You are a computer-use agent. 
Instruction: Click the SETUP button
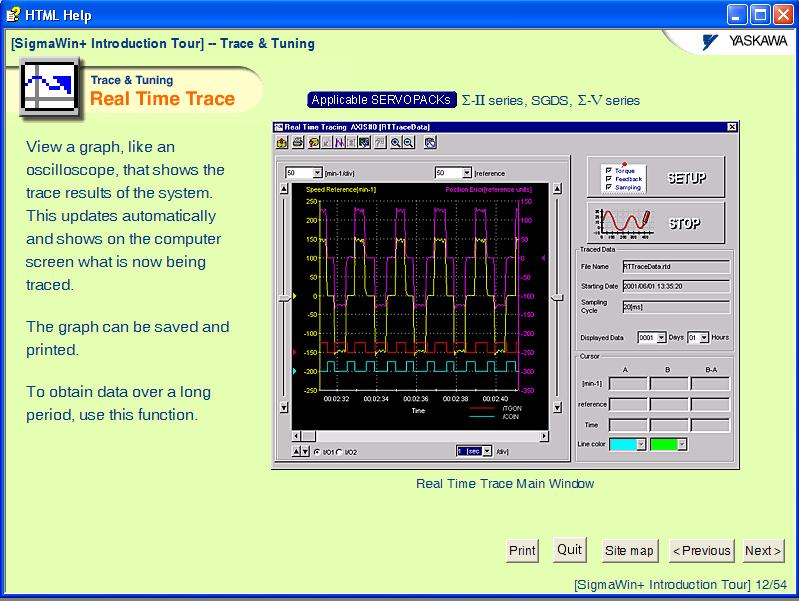point(656,177)
